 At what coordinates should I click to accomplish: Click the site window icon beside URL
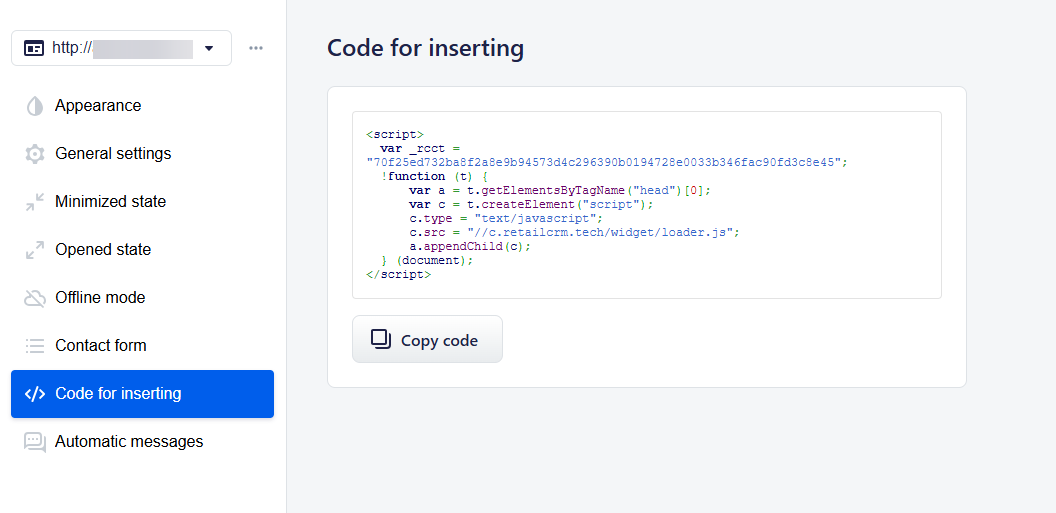[x=34, y=48]
